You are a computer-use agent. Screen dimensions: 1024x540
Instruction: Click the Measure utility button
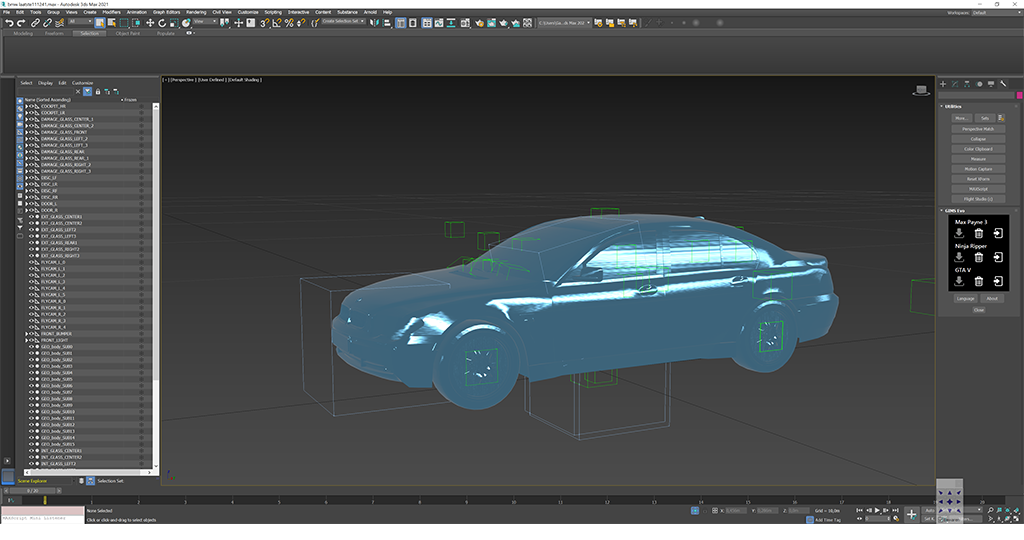(978, 159)
